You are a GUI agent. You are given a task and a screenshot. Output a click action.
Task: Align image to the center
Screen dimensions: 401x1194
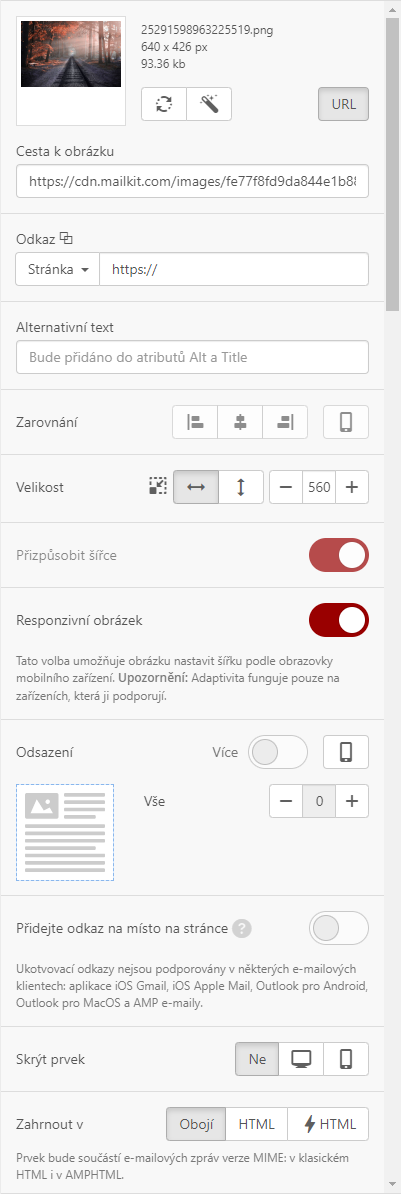click(x=240, y=423)
